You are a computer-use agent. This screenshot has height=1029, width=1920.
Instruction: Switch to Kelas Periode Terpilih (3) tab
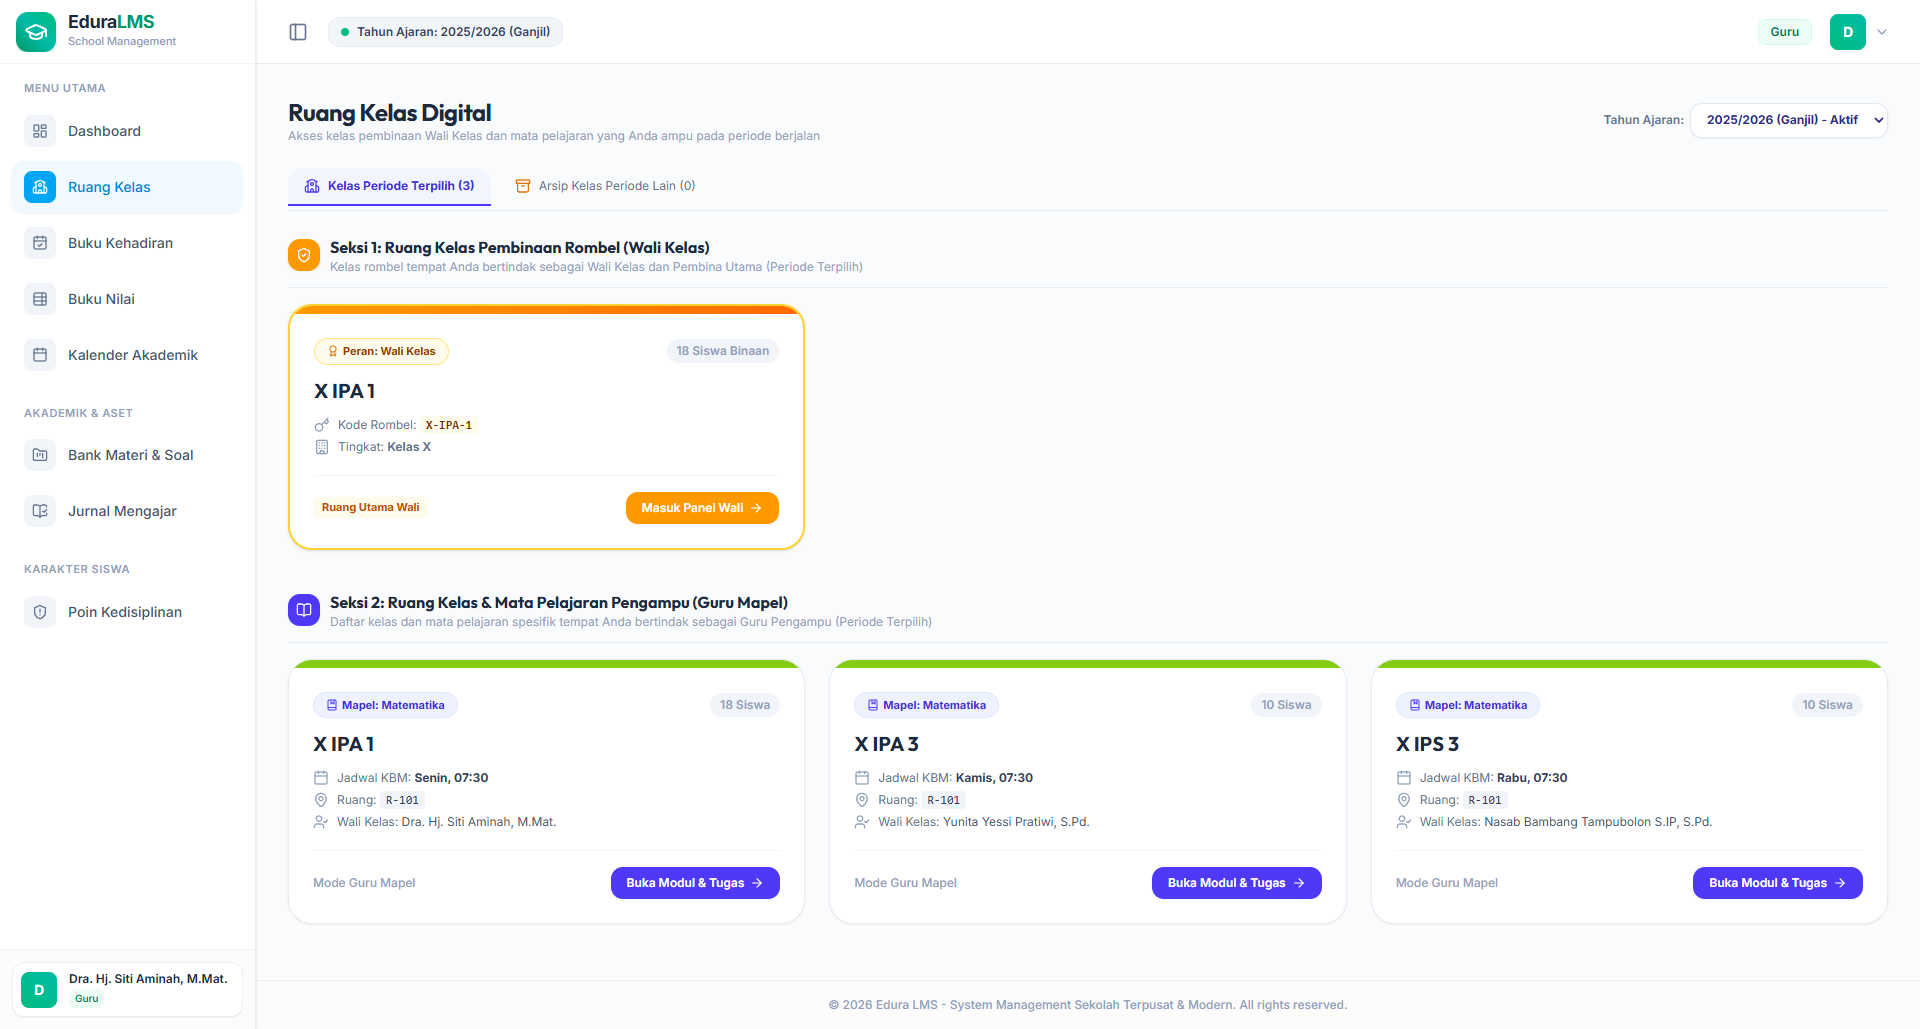click(389, 186)
